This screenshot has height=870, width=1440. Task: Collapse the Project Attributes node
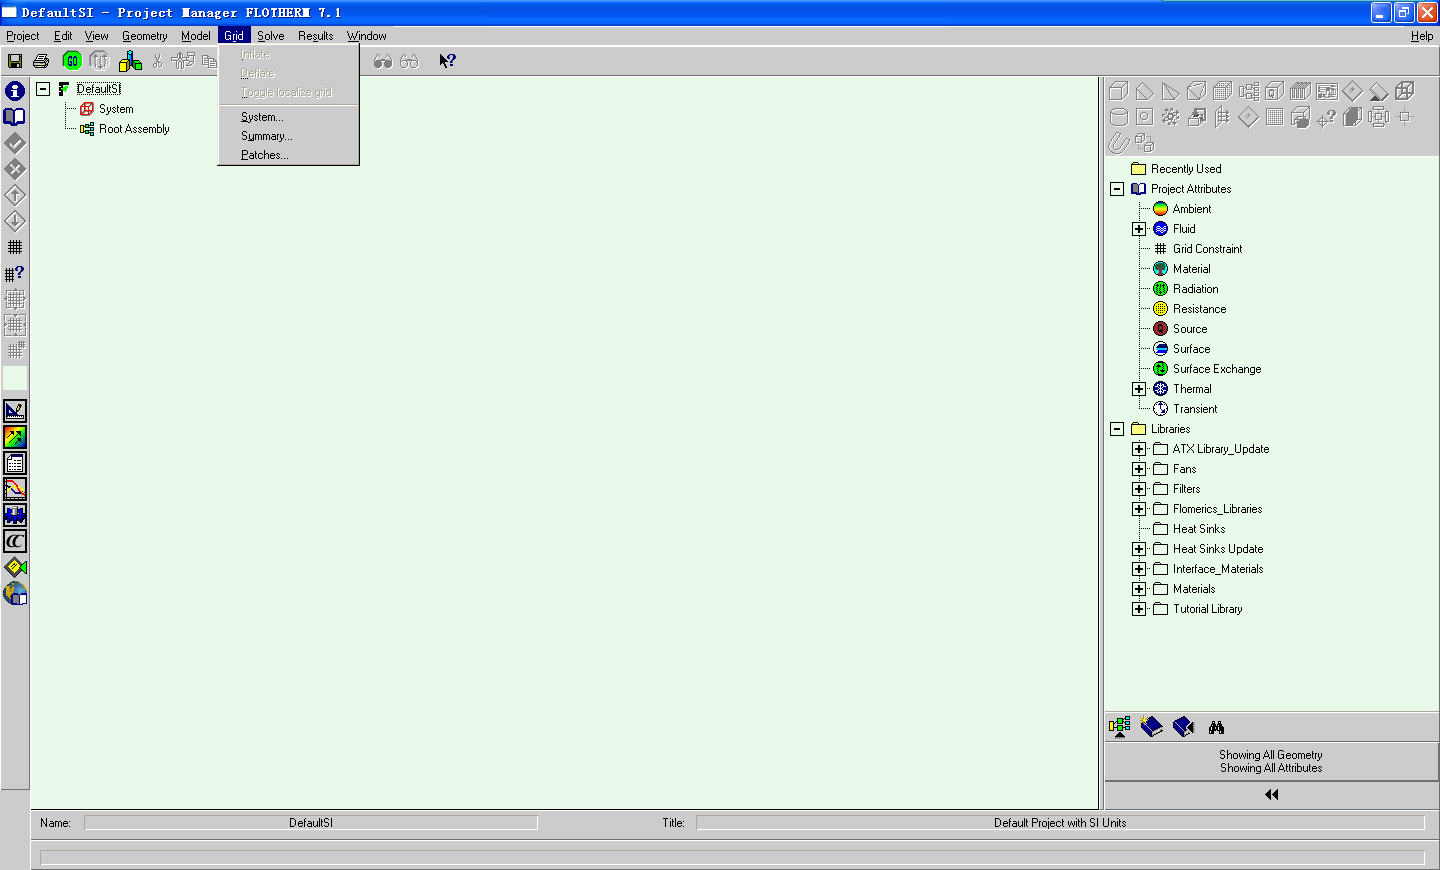1117,189
